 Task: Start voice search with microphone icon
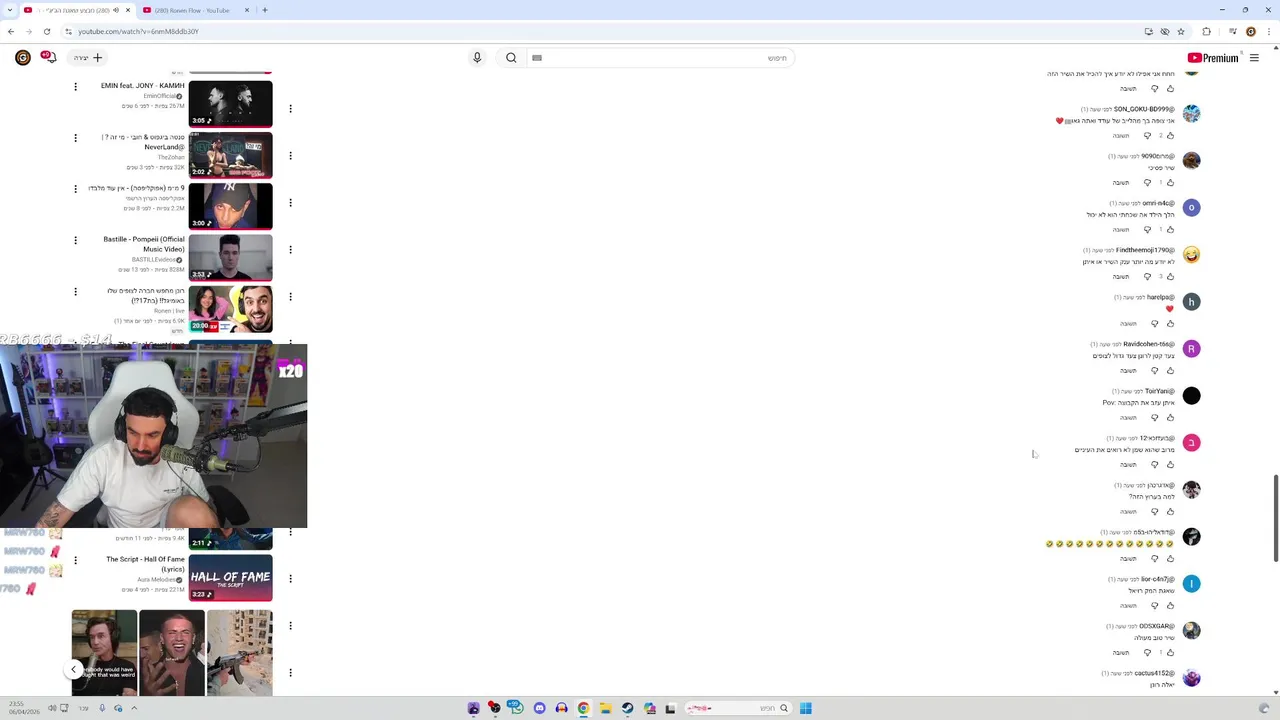pyautogui.click(x=477, y=58)
